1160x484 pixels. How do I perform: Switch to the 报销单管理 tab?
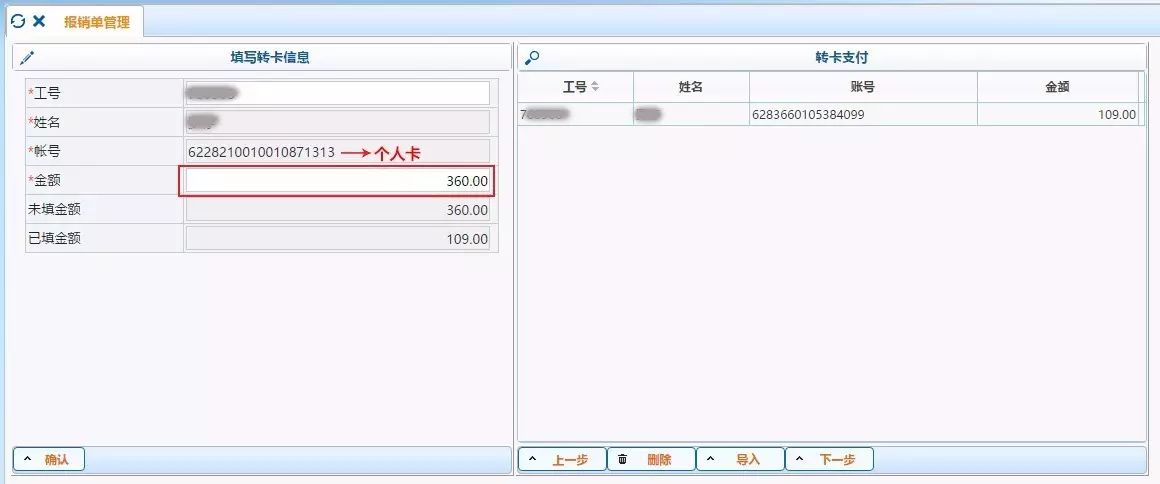point(96,21)
